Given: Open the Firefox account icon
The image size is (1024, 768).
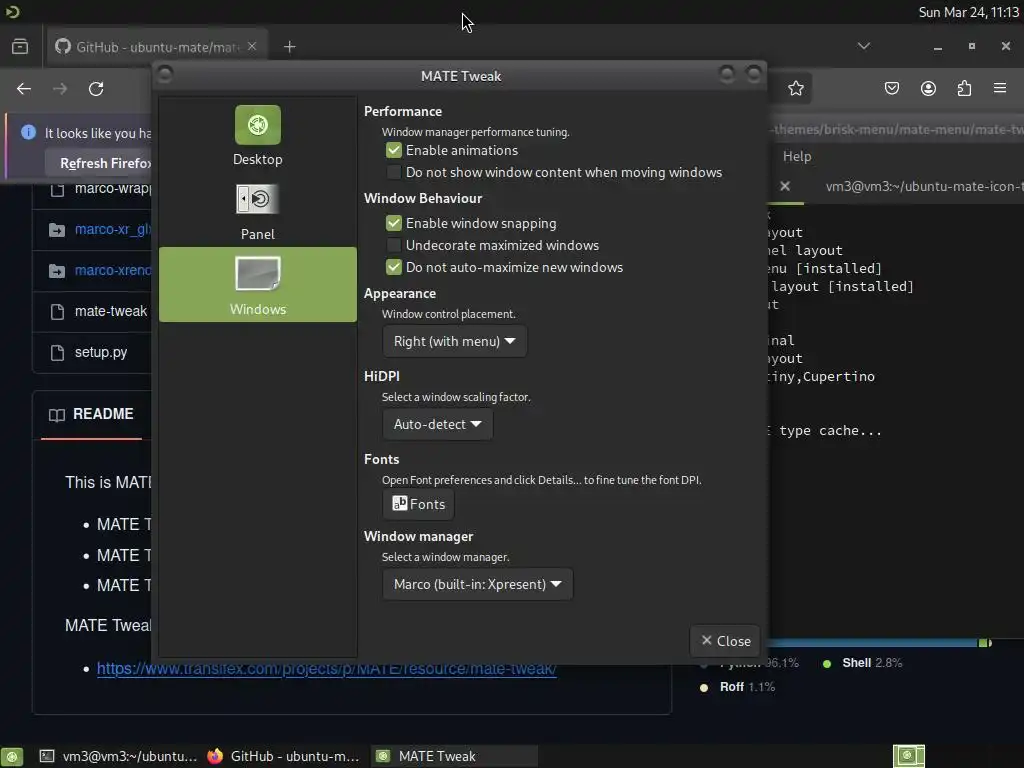Looking at the screenshot, I should click(928, 88).
